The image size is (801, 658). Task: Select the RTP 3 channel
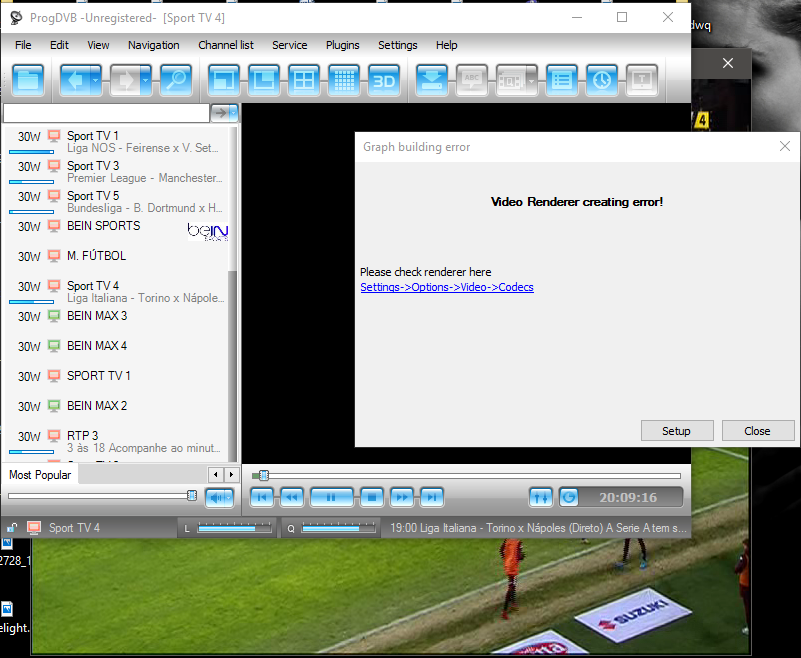coord(116,442)
